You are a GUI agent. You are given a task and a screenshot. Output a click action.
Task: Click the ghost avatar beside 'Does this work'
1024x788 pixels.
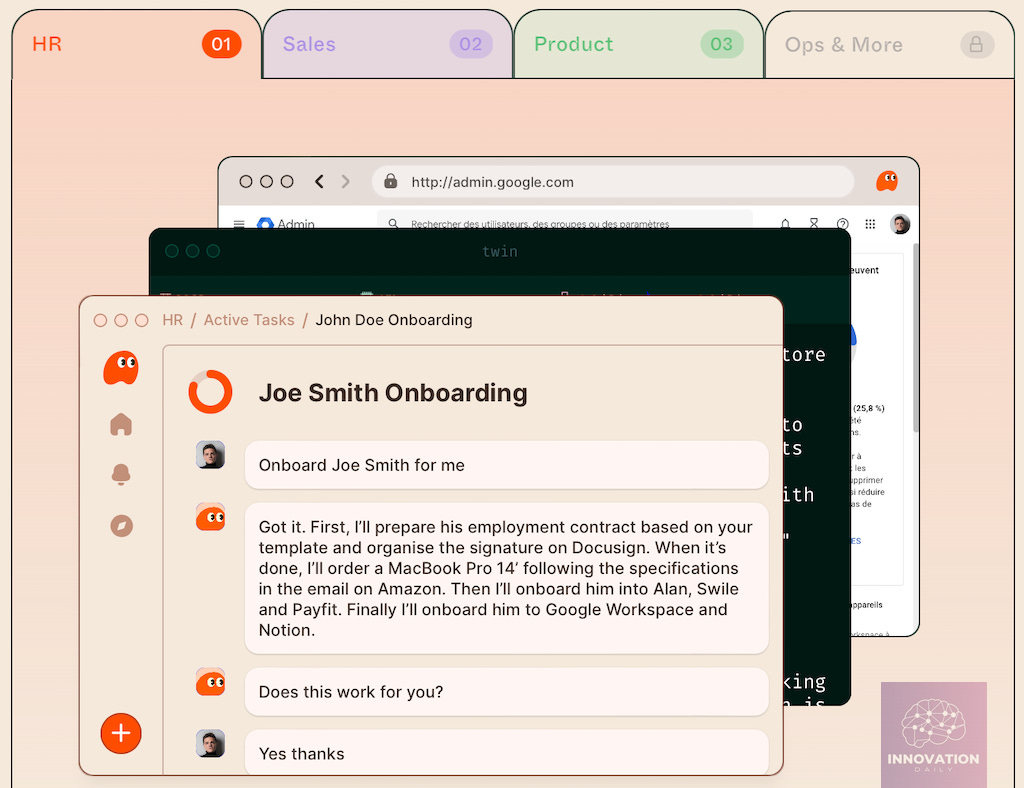(210, 682)
